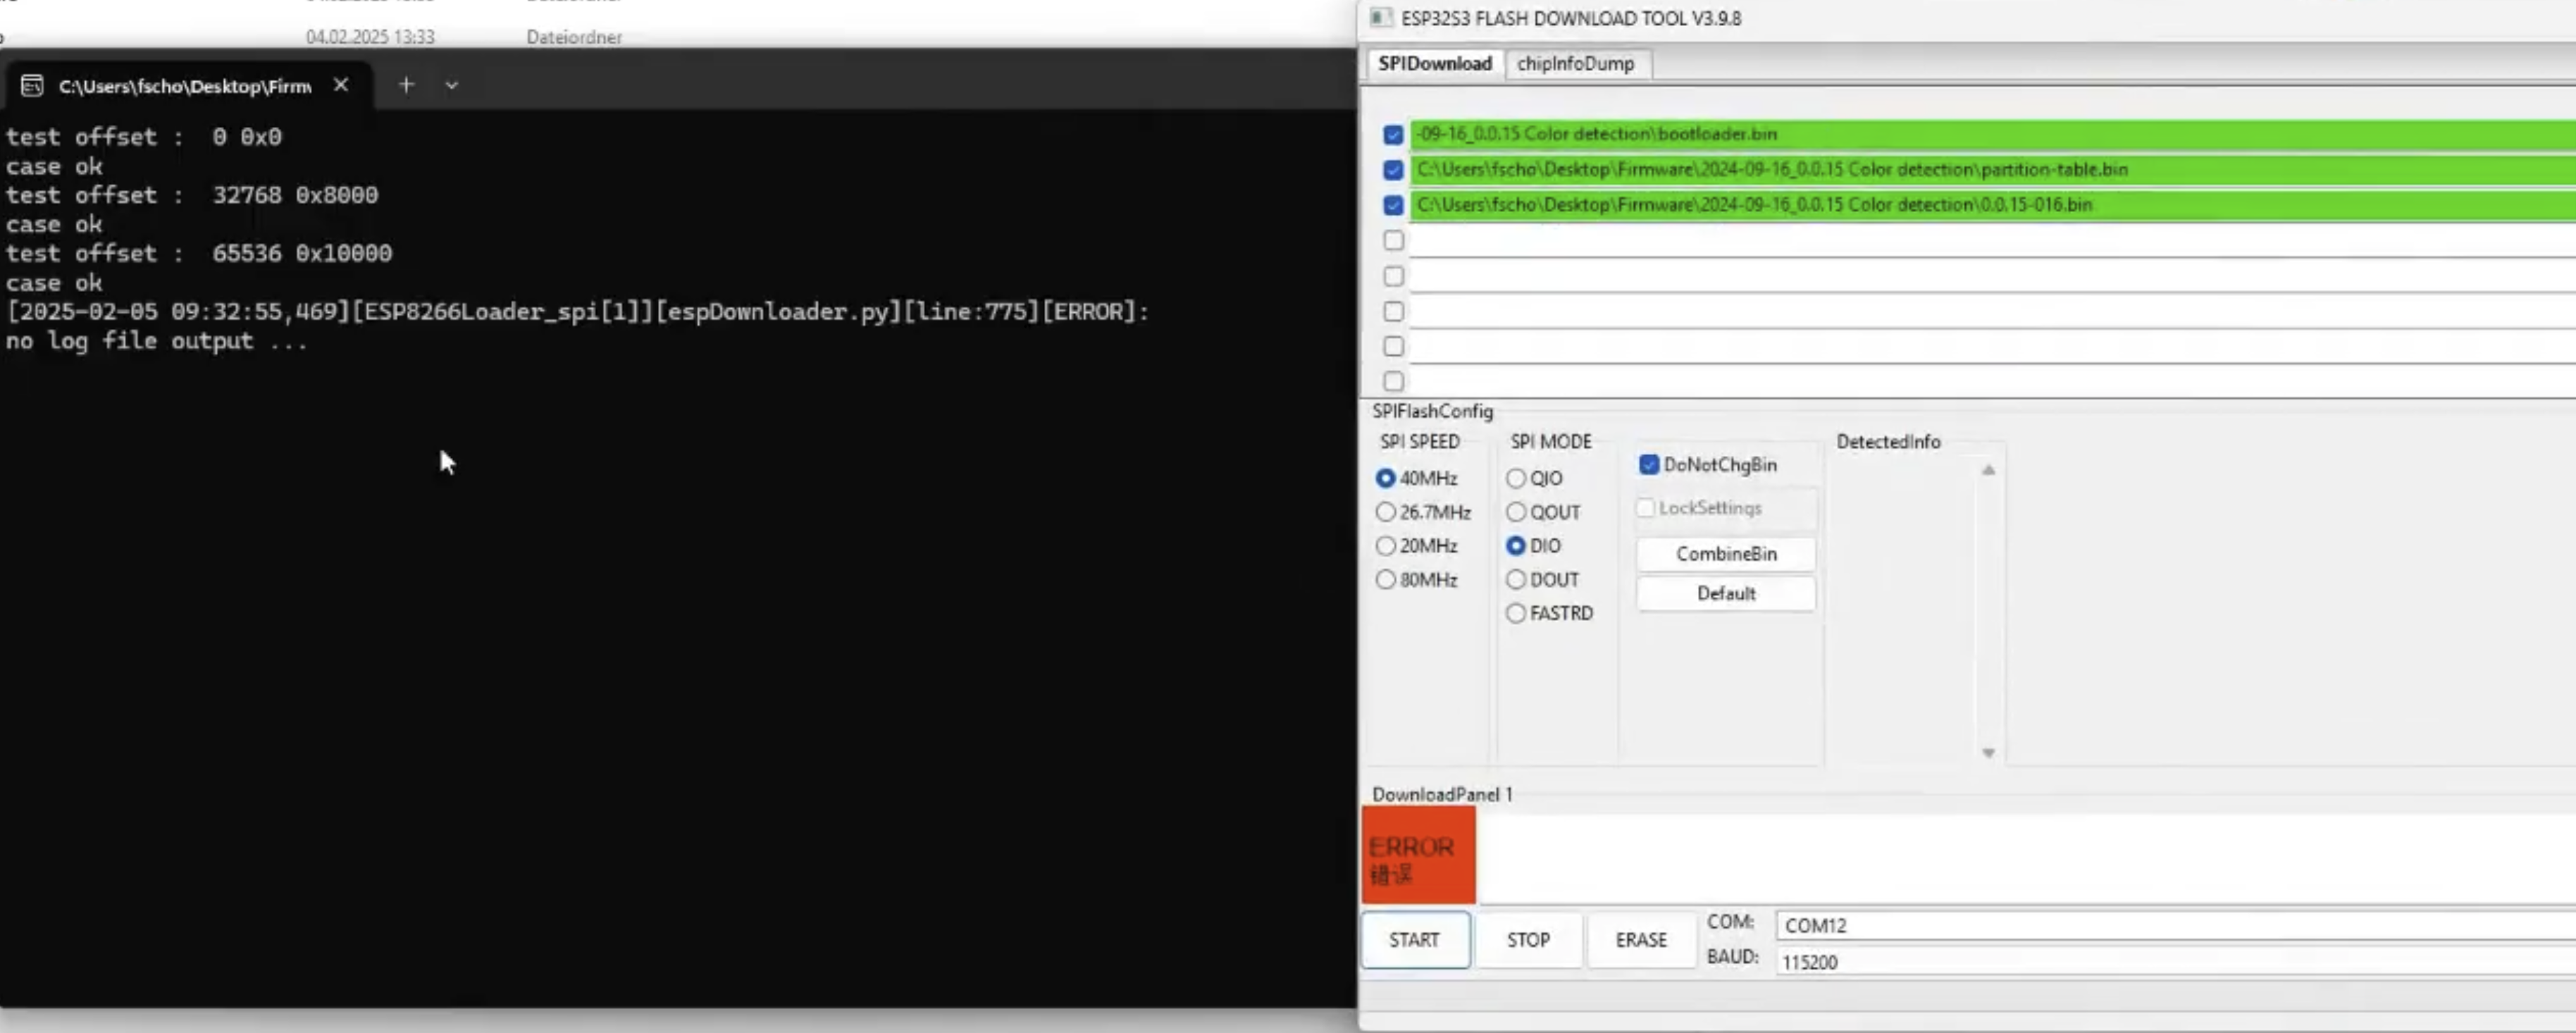Click the ESP32S3 Flash Download Tool window icon
2576x1033 pixels.
tap(1381, 18)
